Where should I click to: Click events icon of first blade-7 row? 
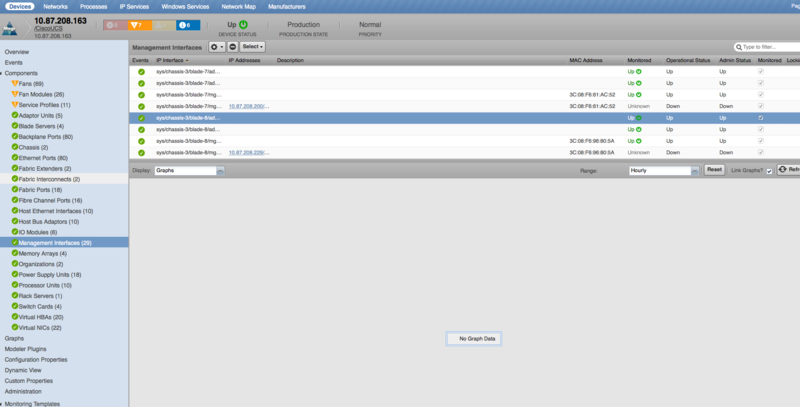tap(141, 72)
